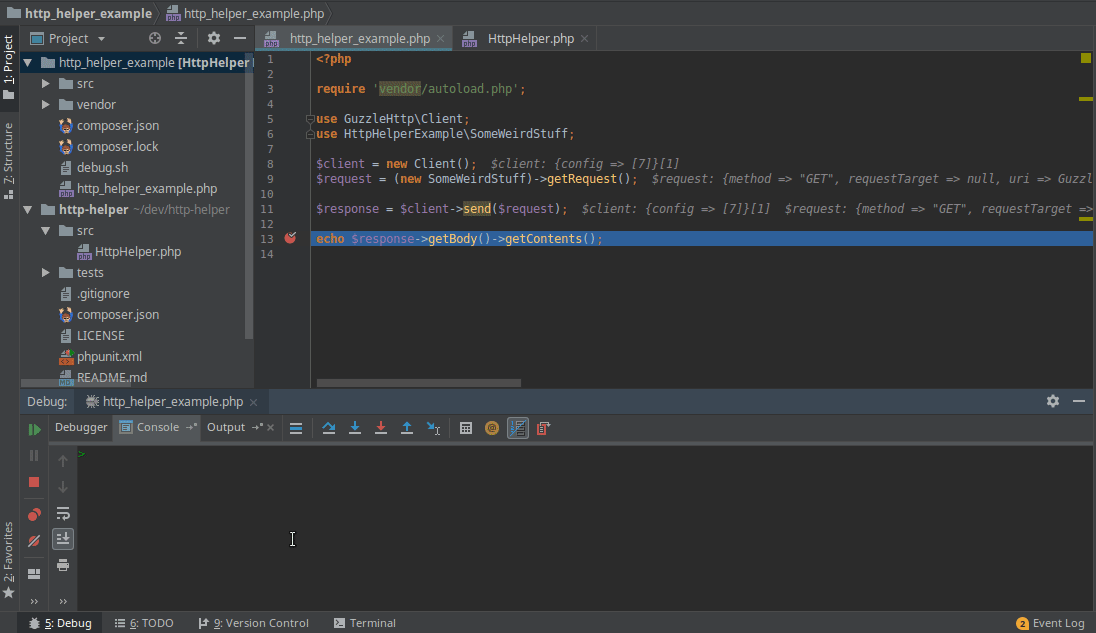Image resolution: width=1096 pixels, height=633 pixels.
Task: Click the red Force Step Into icon
Action: (x=380, y=428)
